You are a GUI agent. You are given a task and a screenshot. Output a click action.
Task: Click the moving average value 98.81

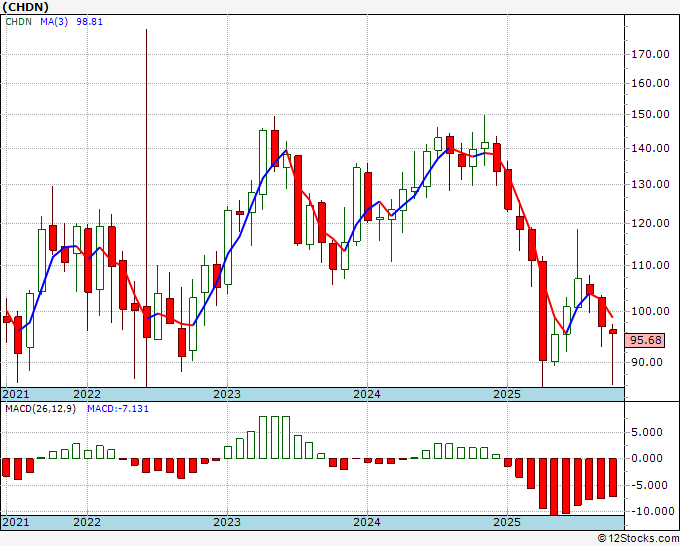pyautogui.click(x=89, y=21)
